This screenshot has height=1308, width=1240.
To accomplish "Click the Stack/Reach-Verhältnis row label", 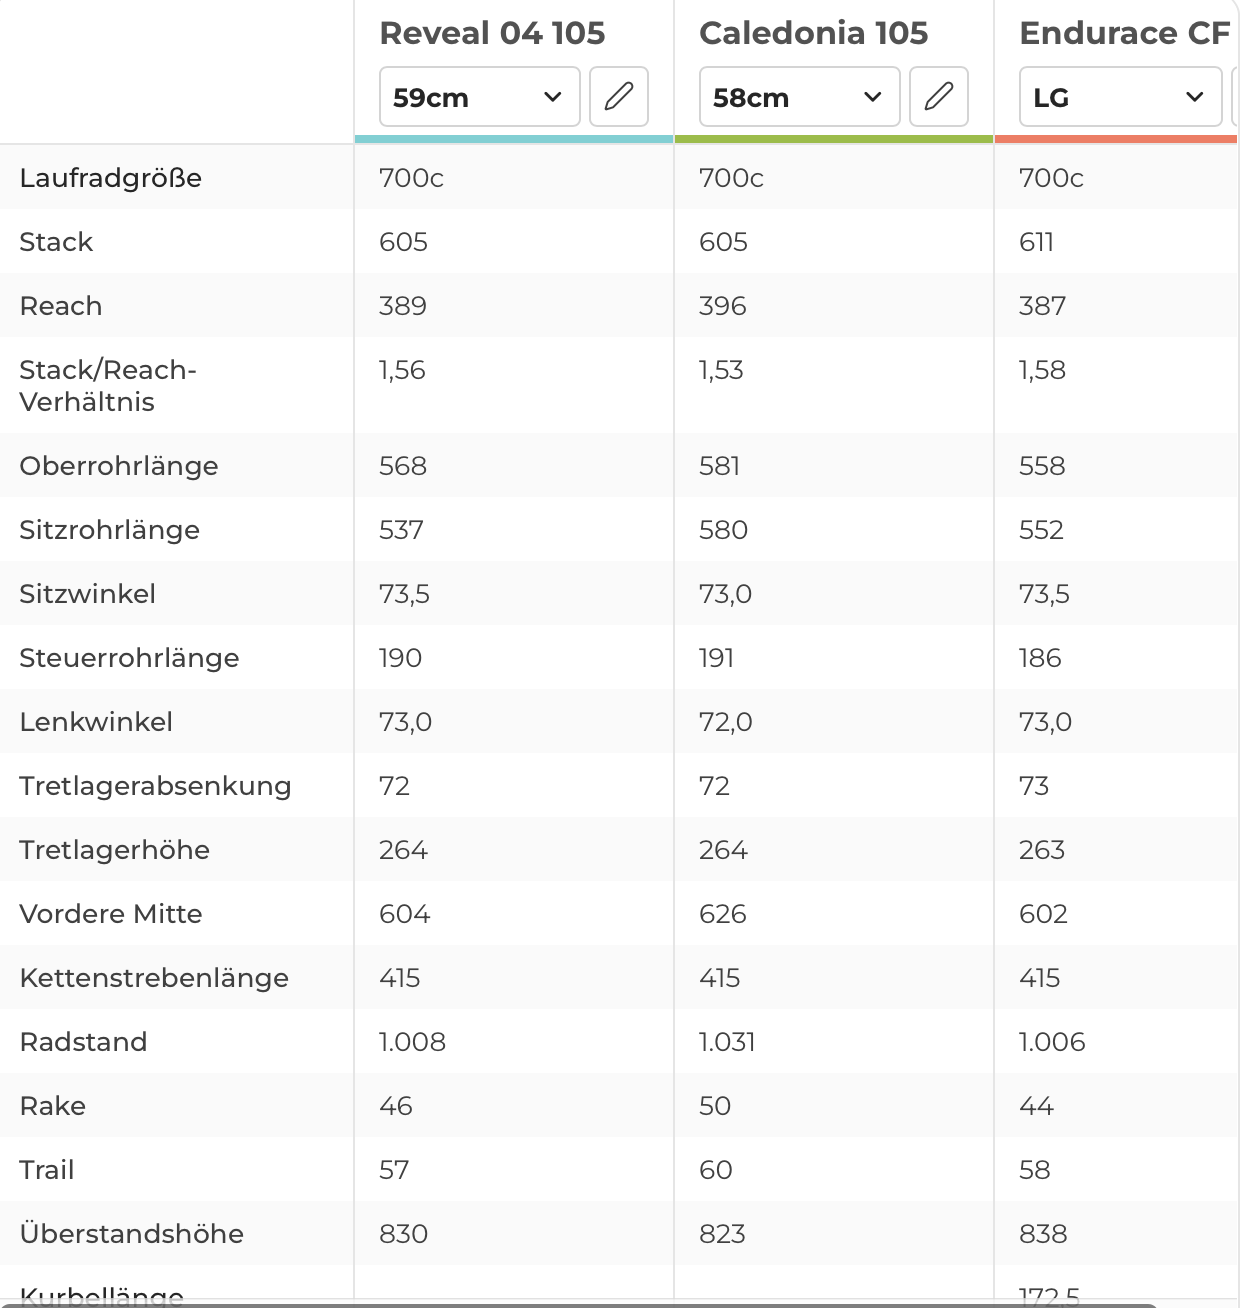I will (108, 386).
